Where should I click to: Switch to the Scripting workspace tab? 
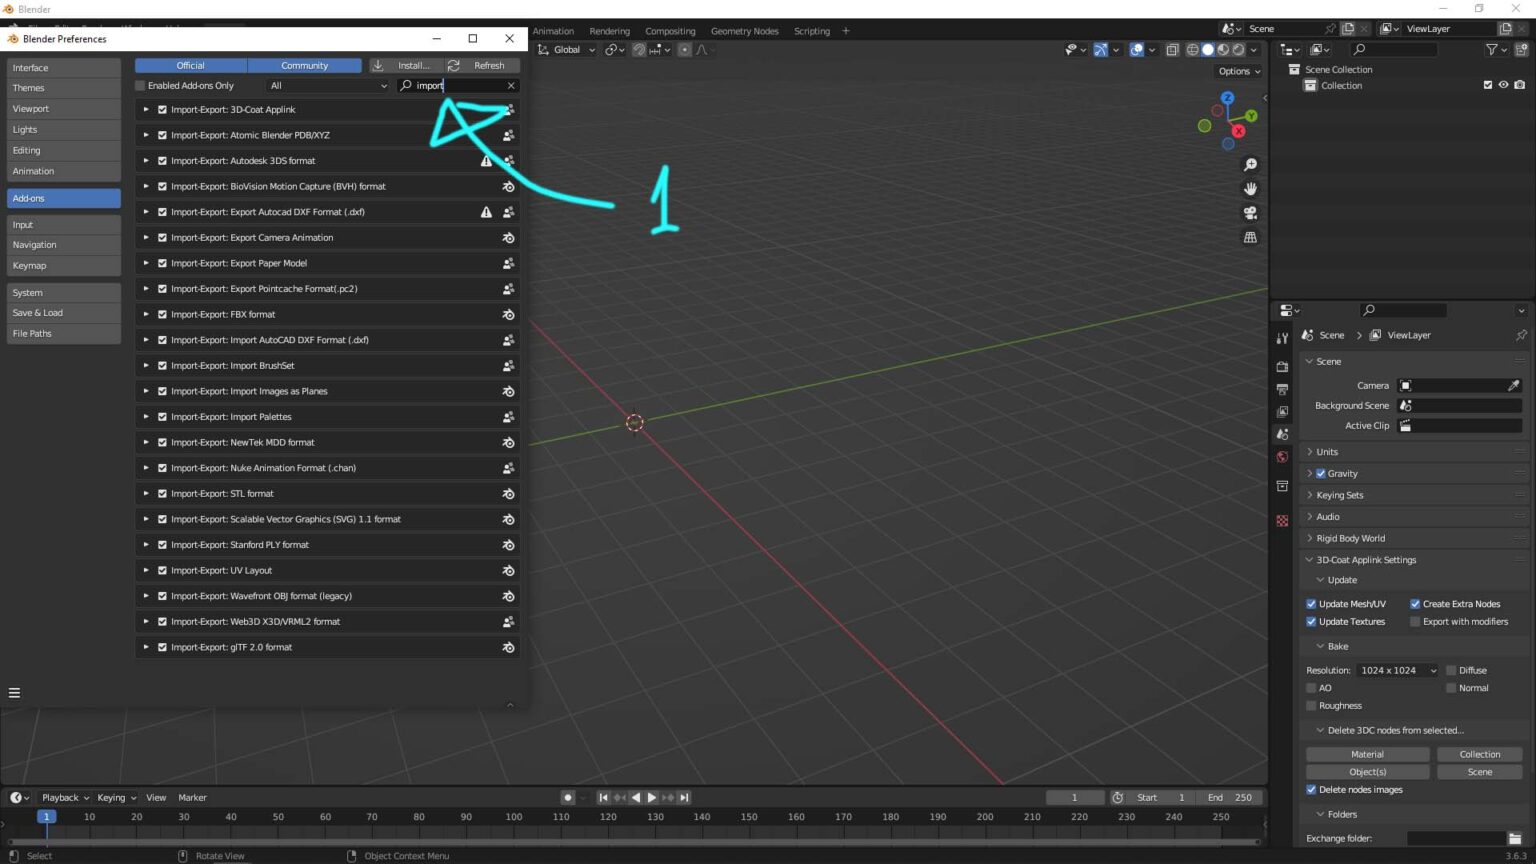click(x=812, y=31)
